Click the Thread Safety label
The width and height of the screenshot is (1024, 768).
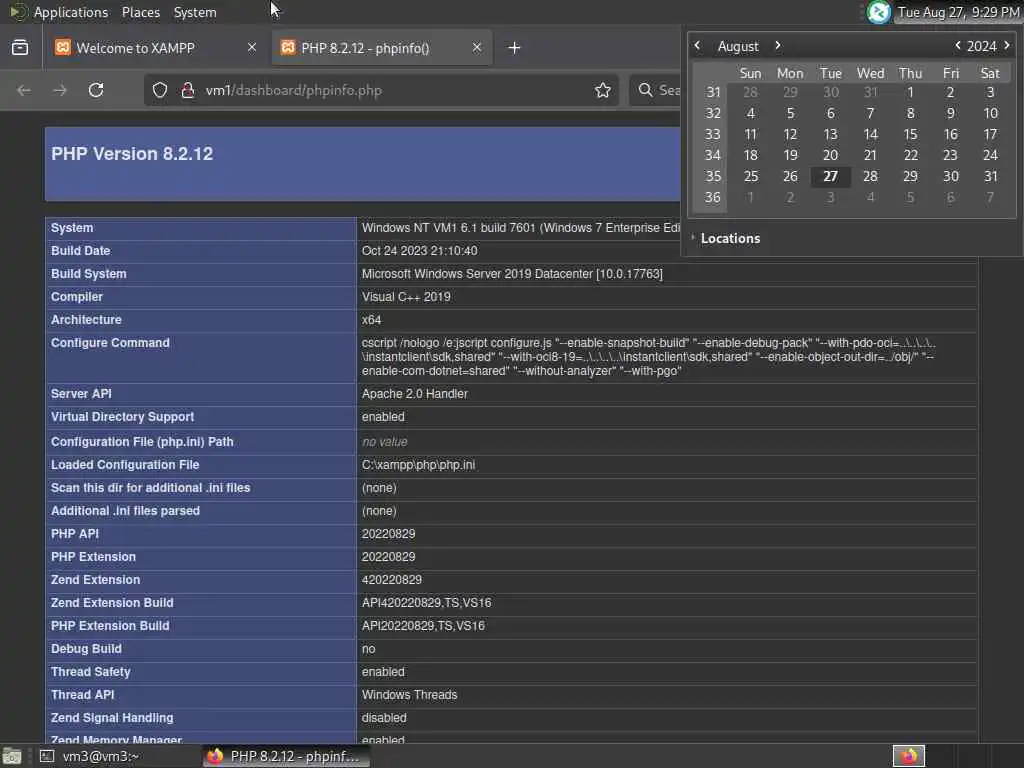(x=91, y=672)
